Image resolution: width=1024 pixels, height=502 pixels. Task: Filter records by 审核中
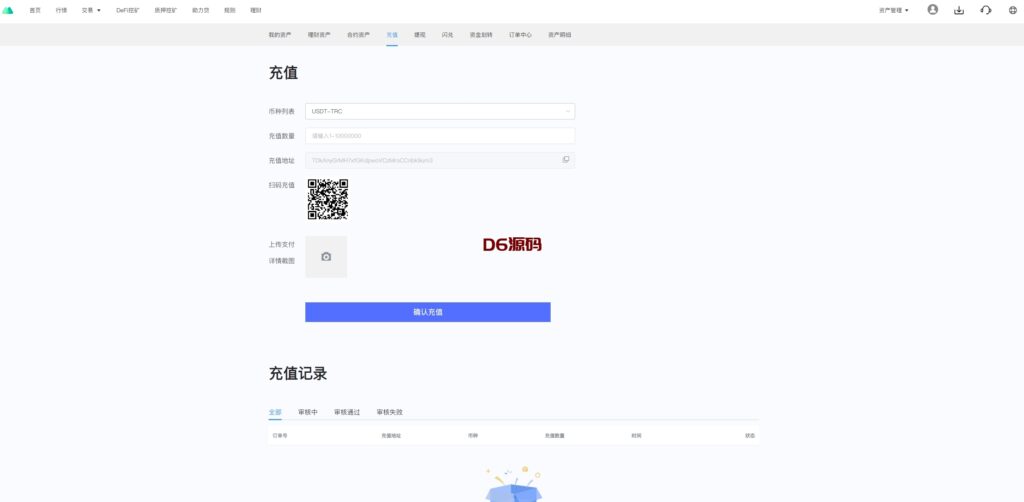pyautogui.click(x=308, y=413)
